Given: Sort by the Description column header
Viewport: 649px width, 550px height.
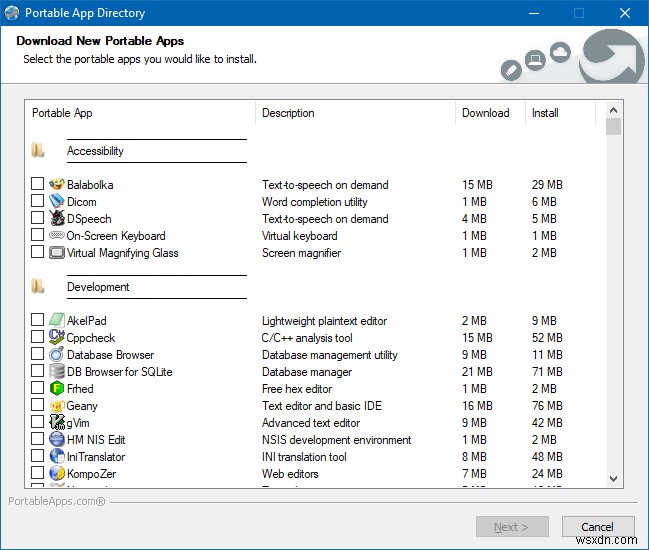Looking at the screenshot, I should (x=355, y=113).
